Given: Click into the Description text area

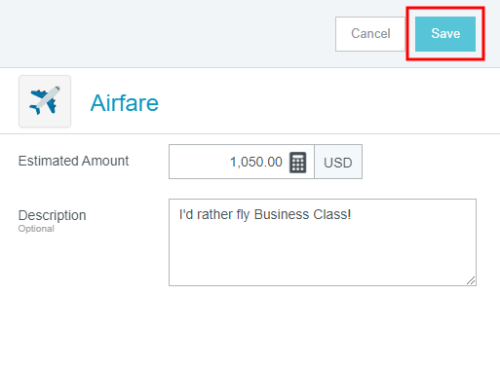Looking at the screenshot, I should coord(323,242).
